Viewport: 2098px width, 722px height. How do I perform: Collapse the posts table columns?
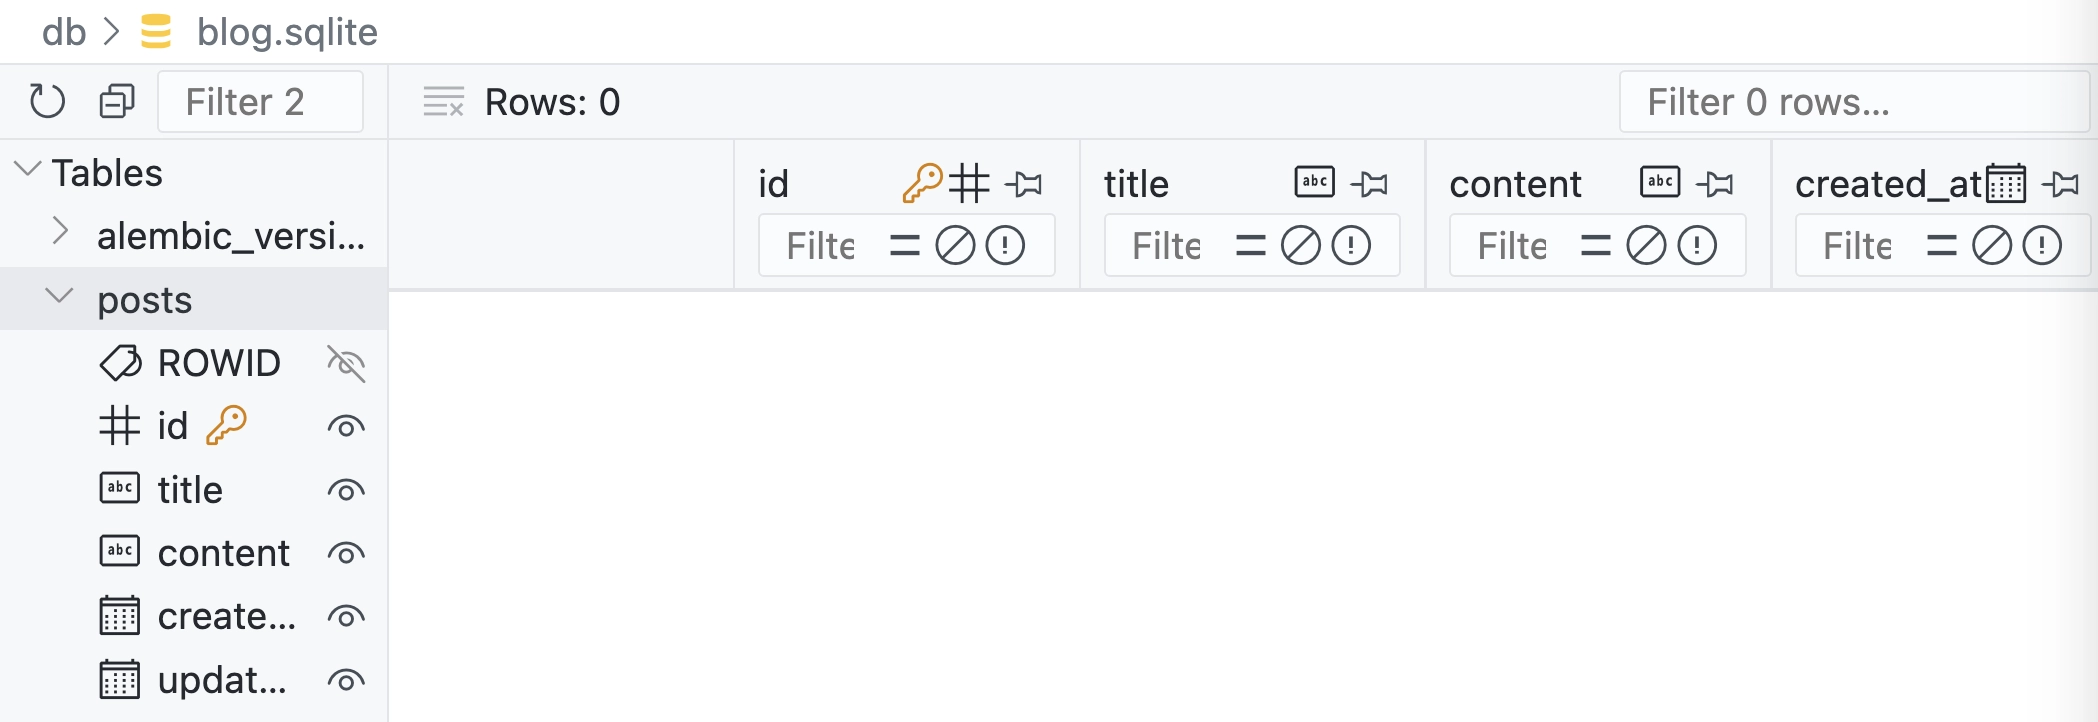click(x=60, y=296)
